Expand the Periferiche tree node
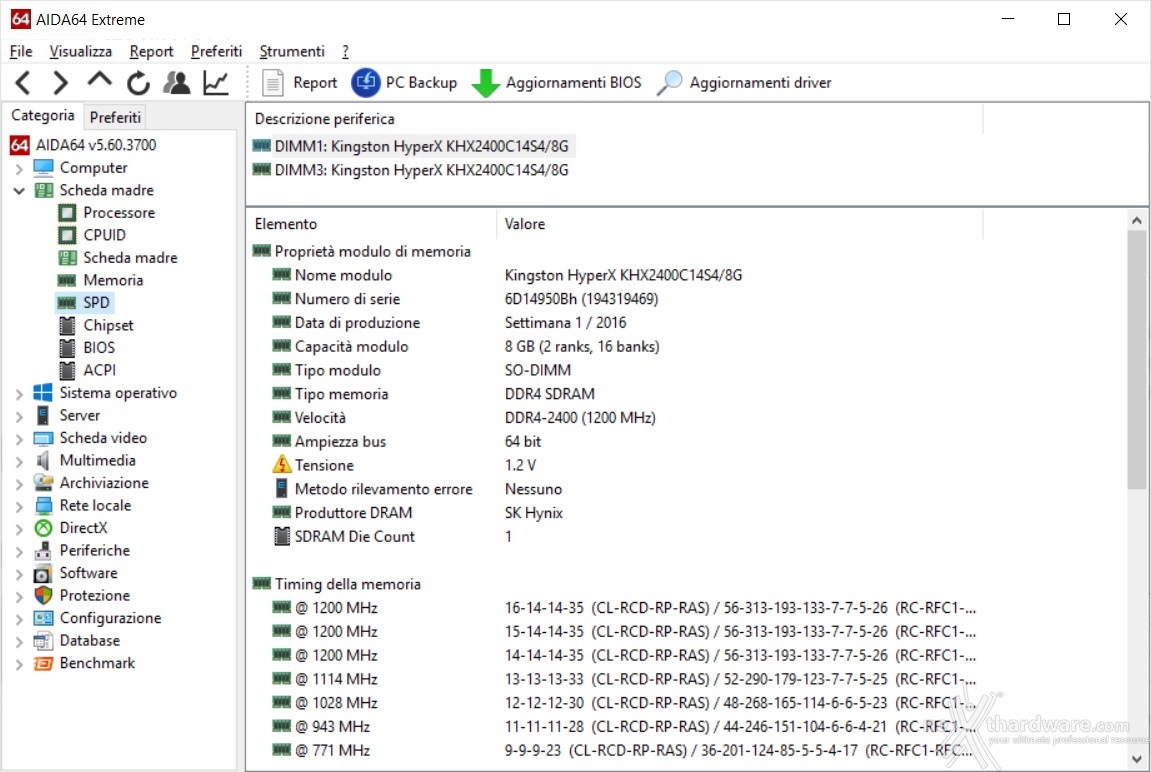The width and height of the screenshot is (1151, 772). coord(19,551)
